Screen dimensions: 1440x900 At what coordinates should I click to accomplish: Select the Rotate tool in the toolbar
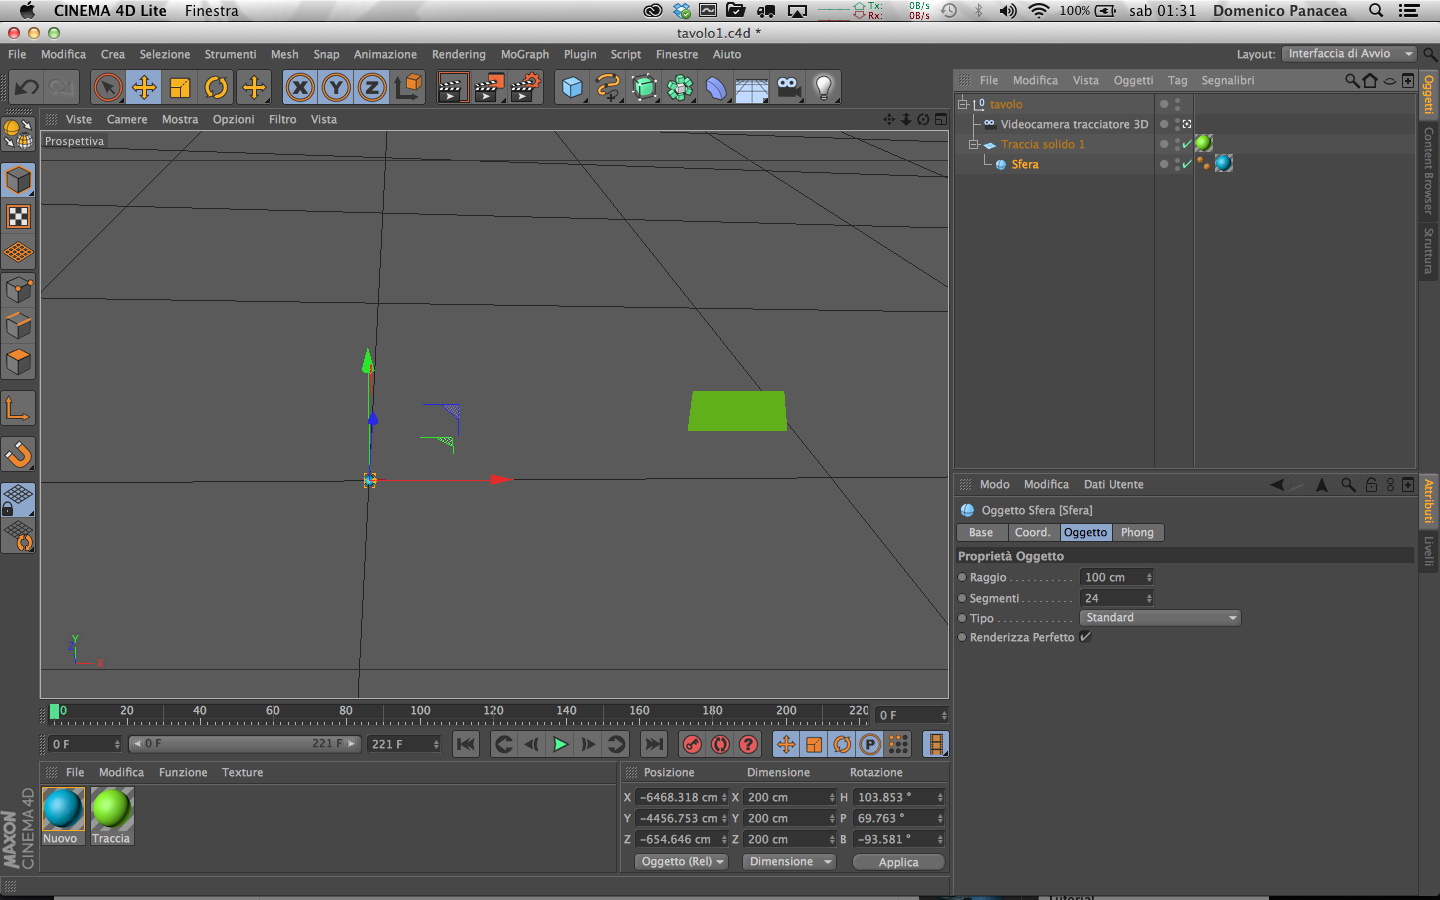pos(216,88)
